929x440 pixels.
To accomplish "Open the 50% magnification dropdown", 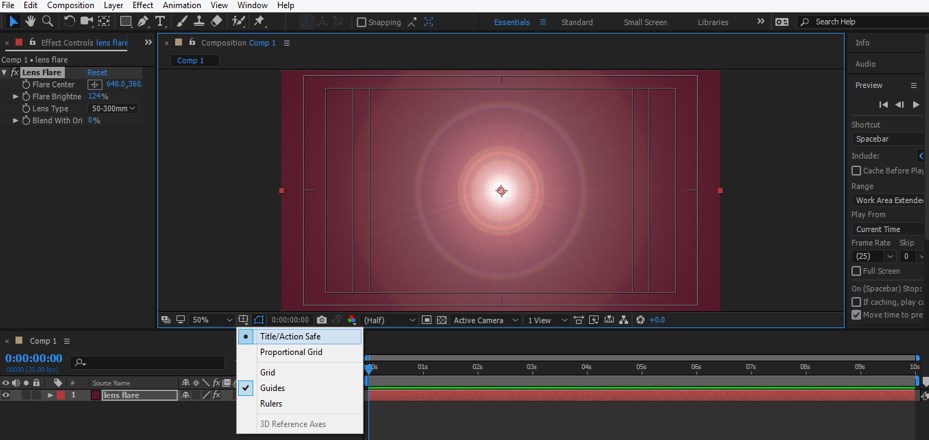I will (212, 320).
